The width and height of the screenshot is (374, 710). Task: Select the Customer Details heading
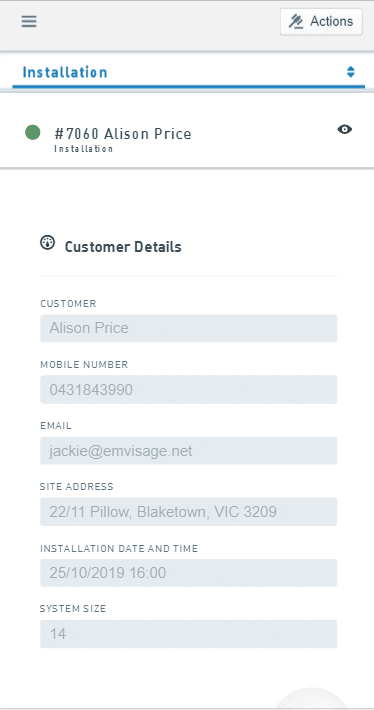(123, 247)
